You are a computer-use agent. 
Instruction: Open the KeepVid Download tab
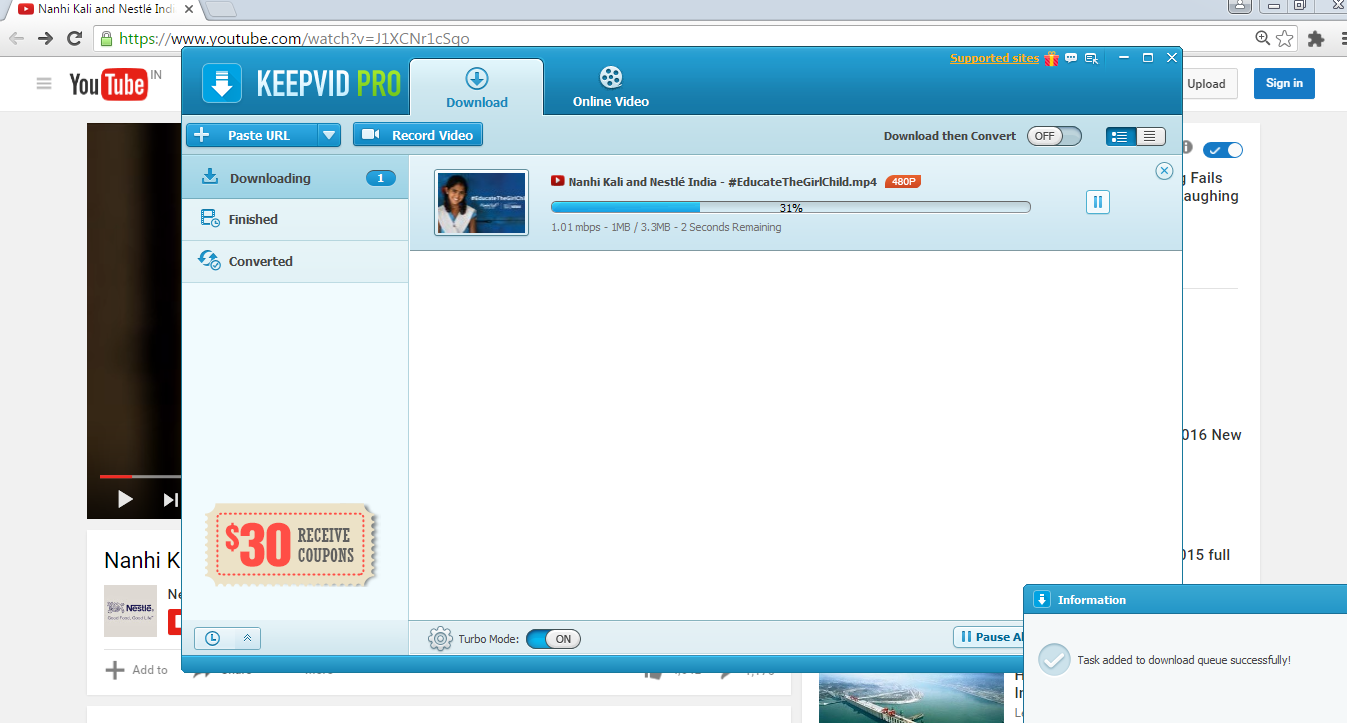click(477, 88)
